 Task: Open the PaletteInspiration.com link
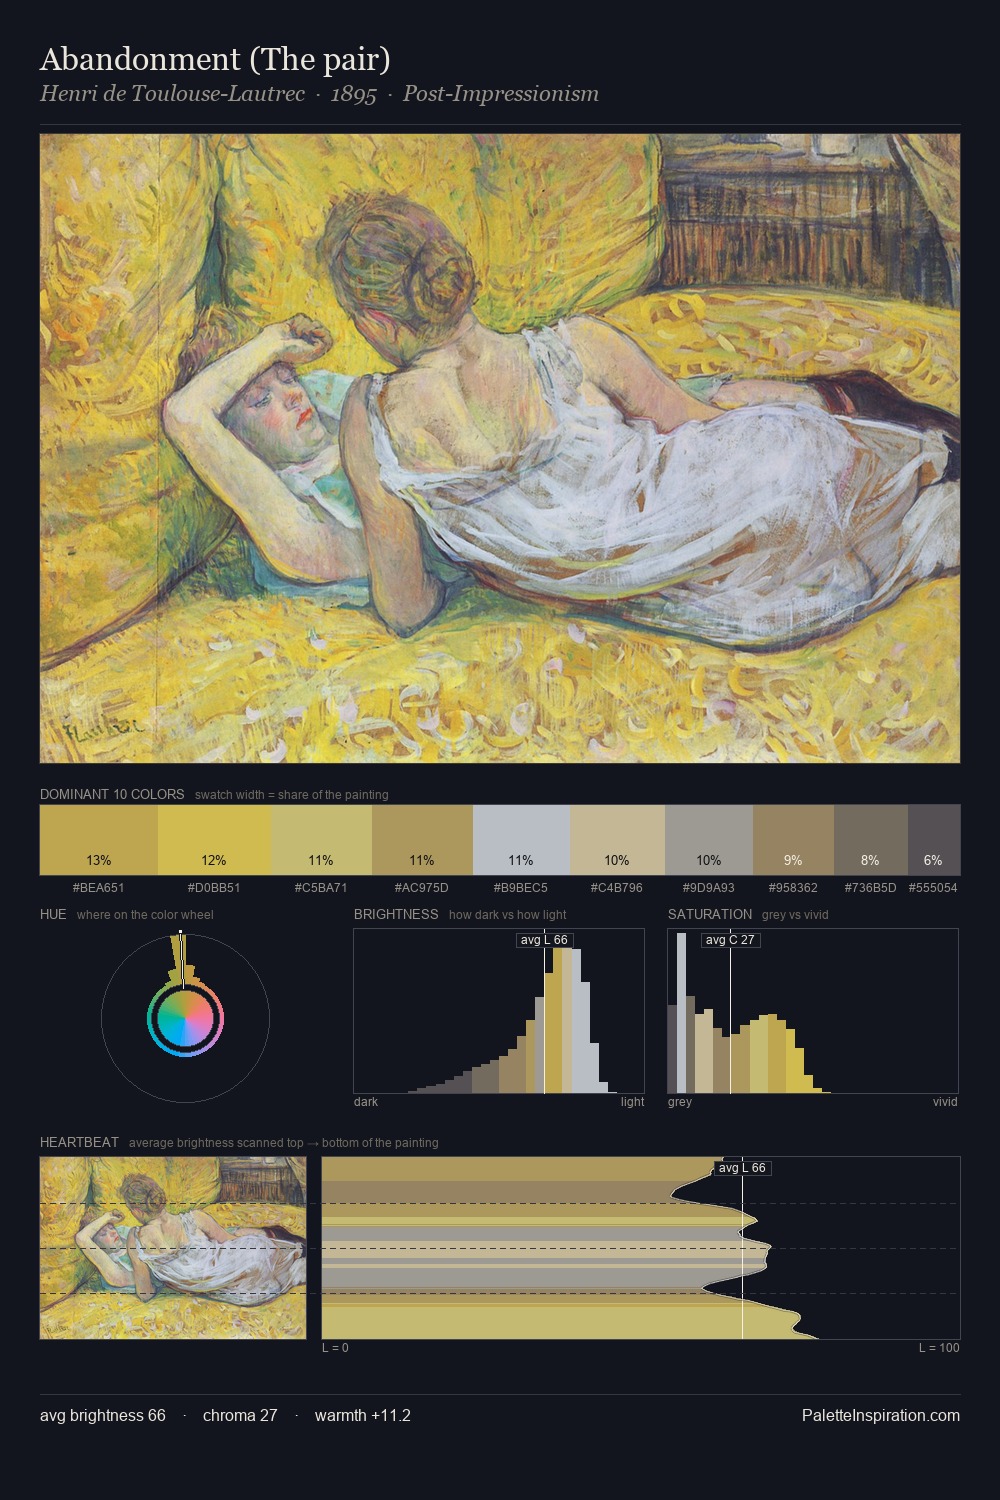coord(881,1415)
